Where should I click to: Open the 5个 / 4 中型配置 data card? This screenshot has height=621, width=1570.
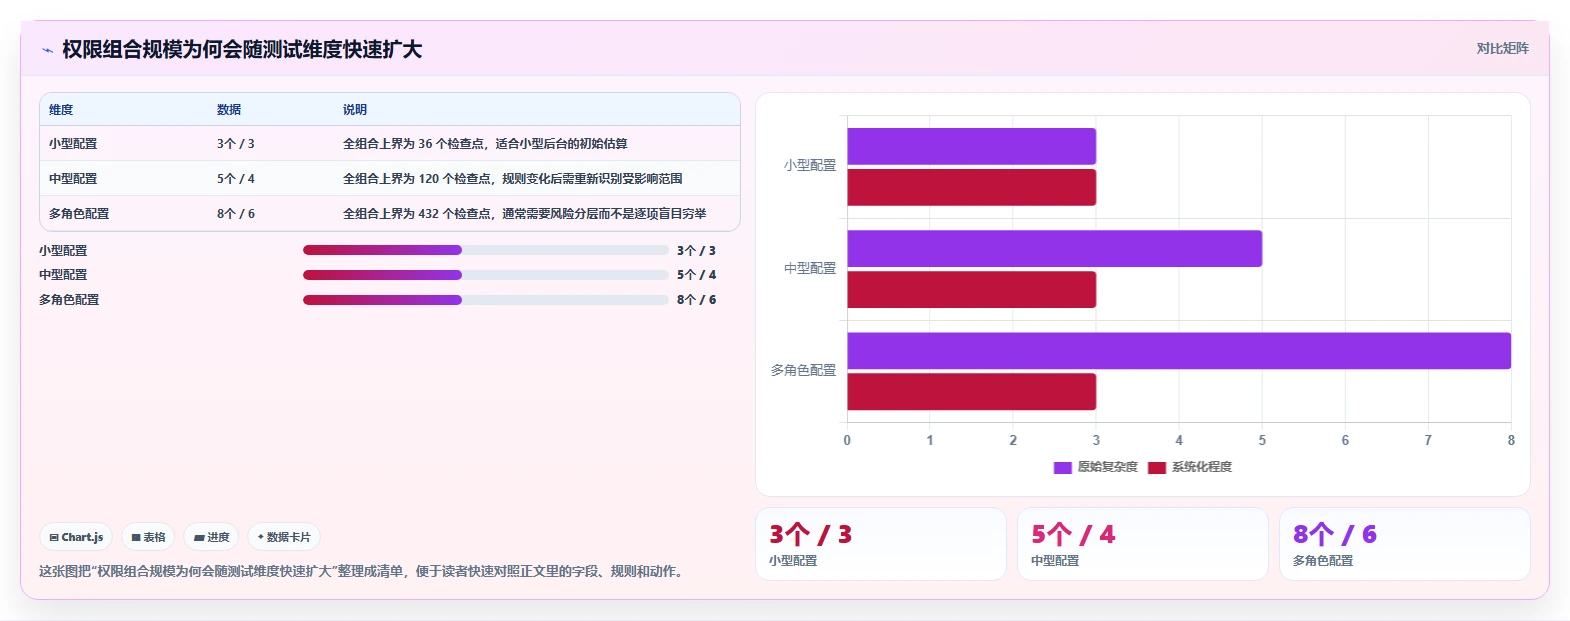click(1143, 544)
